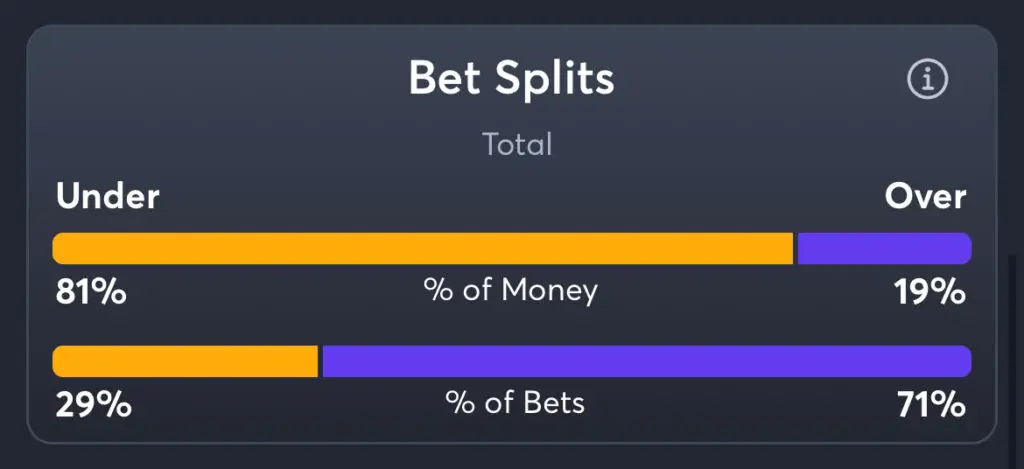Click the 29% bets value
Image resolution: width=1024 pixels, height=469 pixels.
93,405
